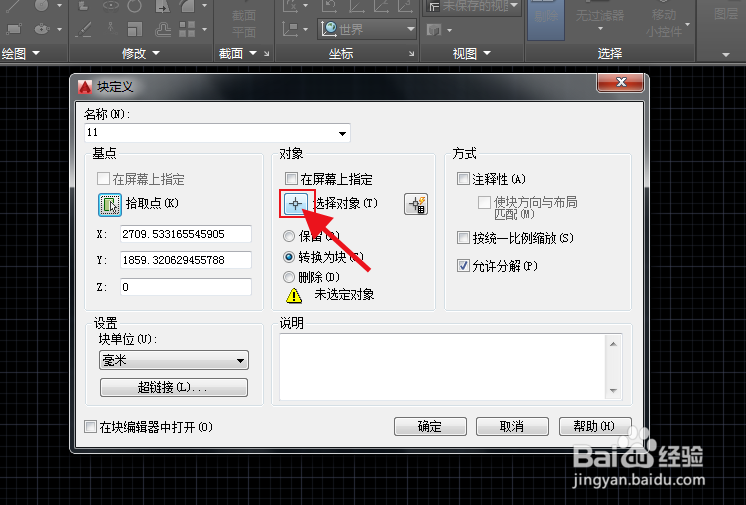
Task: Click the 'No objects selected' (未选定对象) text
Action: [344, 295]
